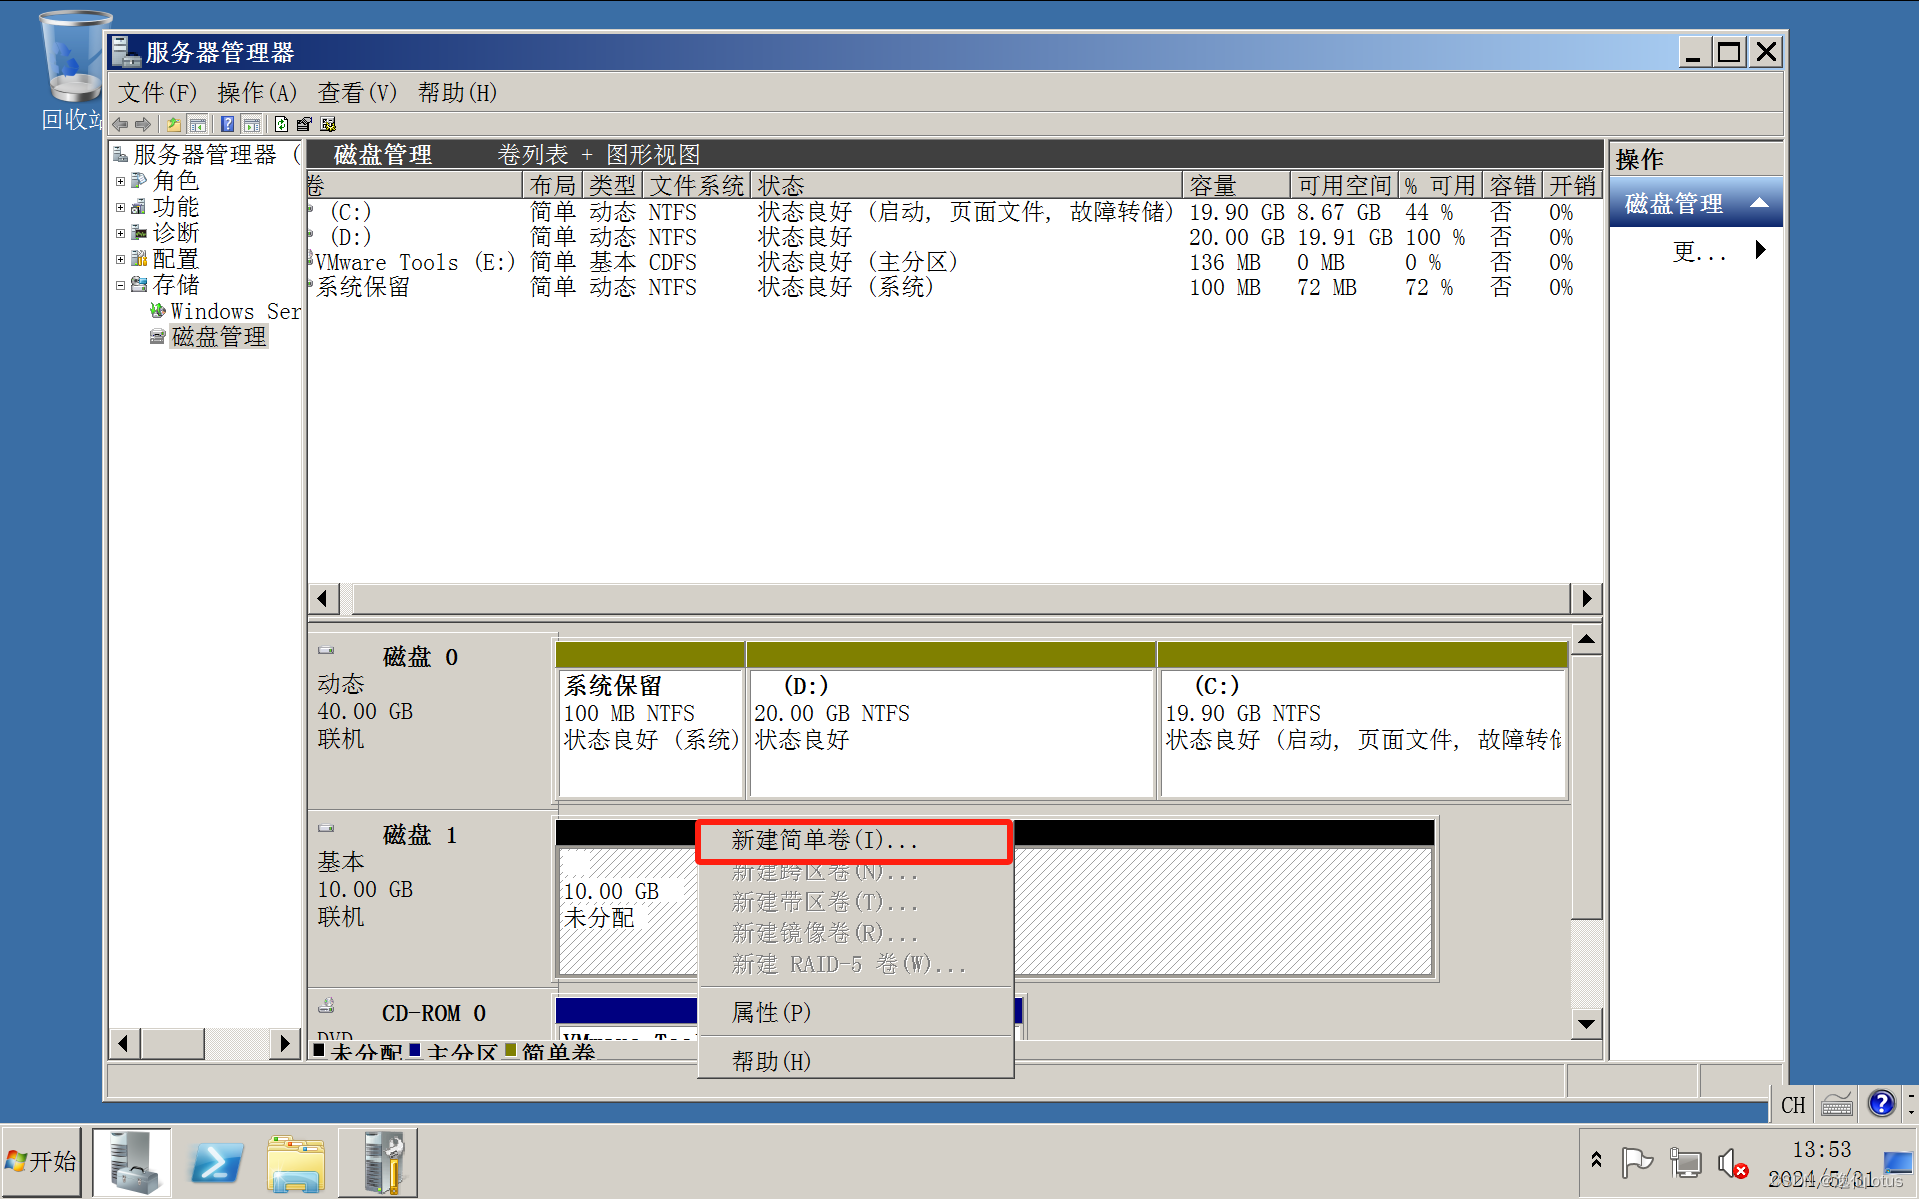Screen dimensions: 1919x1199
Task: Expand the 存储 tree node
Action: click(122, 284)
